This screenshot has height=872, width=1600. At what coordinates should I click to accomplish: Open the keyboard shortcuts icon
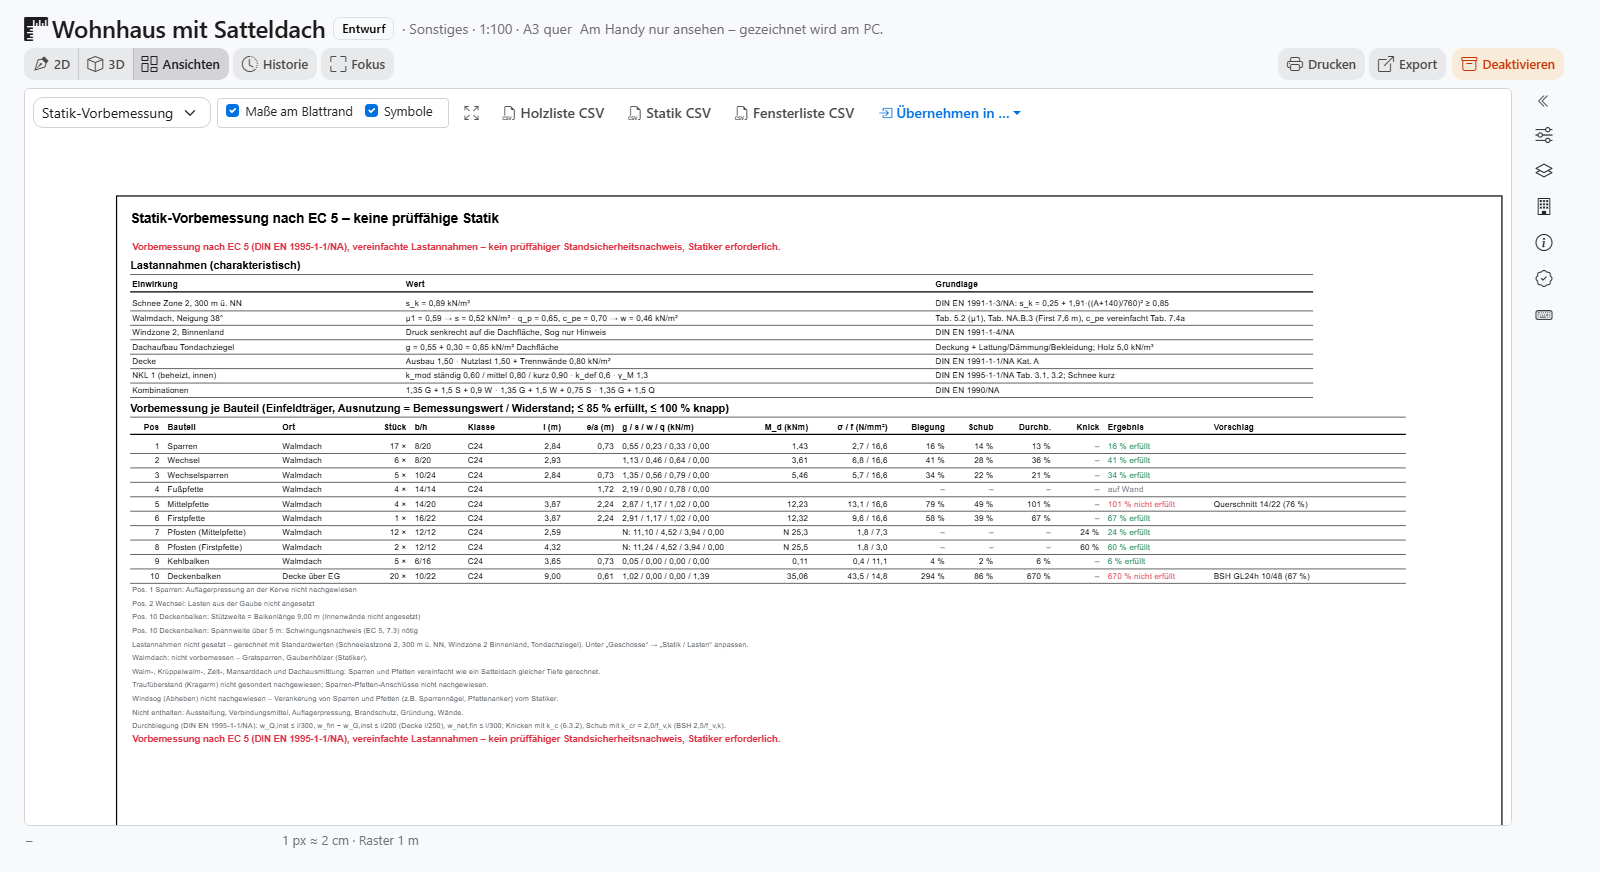[x=1543, y=315]
